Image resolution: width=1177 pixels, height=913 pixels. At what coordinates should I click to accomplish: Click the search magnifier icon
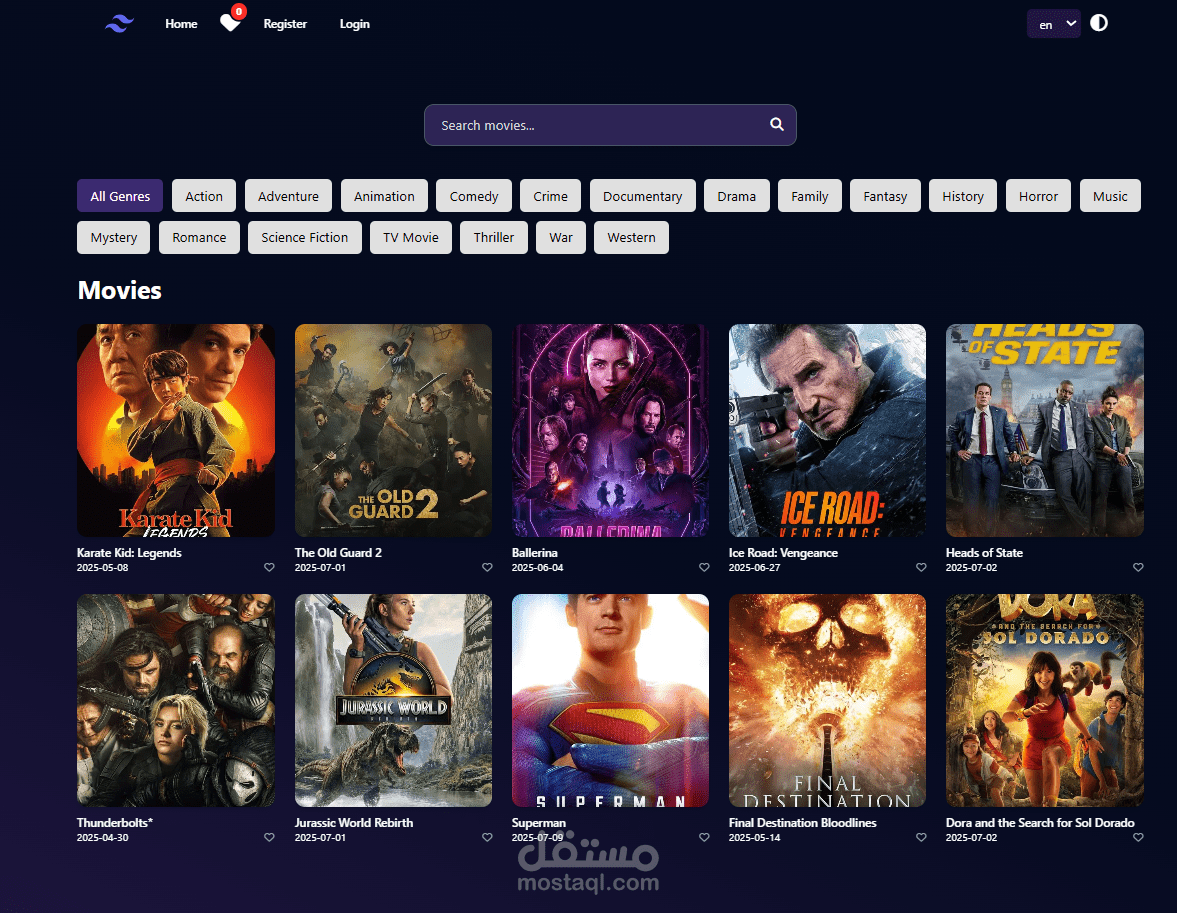[777, 125]
